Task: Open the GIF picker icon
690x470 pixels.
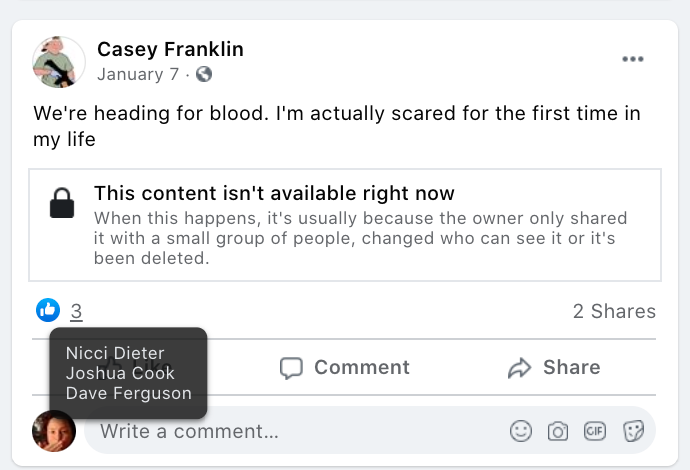Action: click(x=595, y=431)
